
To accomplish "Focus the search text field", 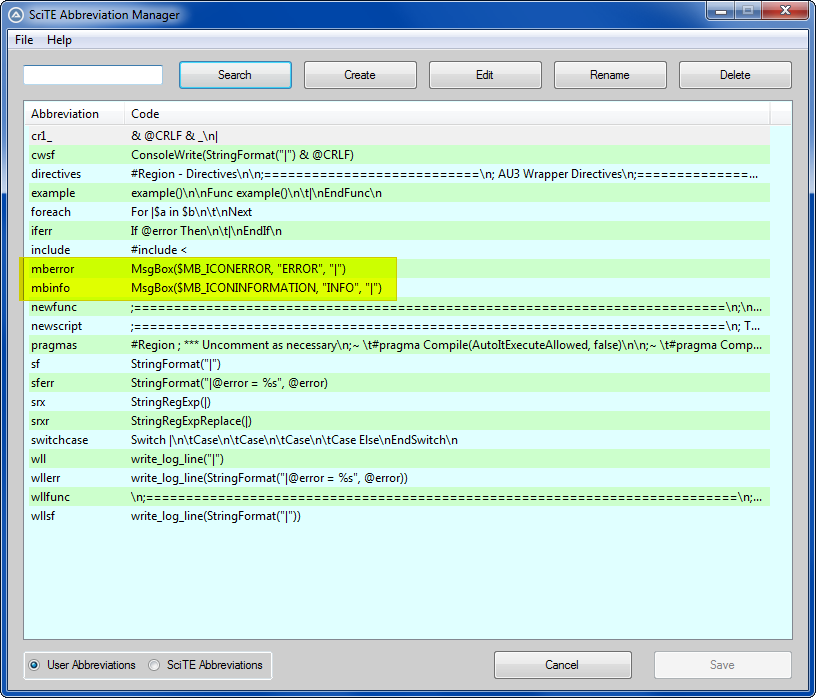I will click(93, 75).
